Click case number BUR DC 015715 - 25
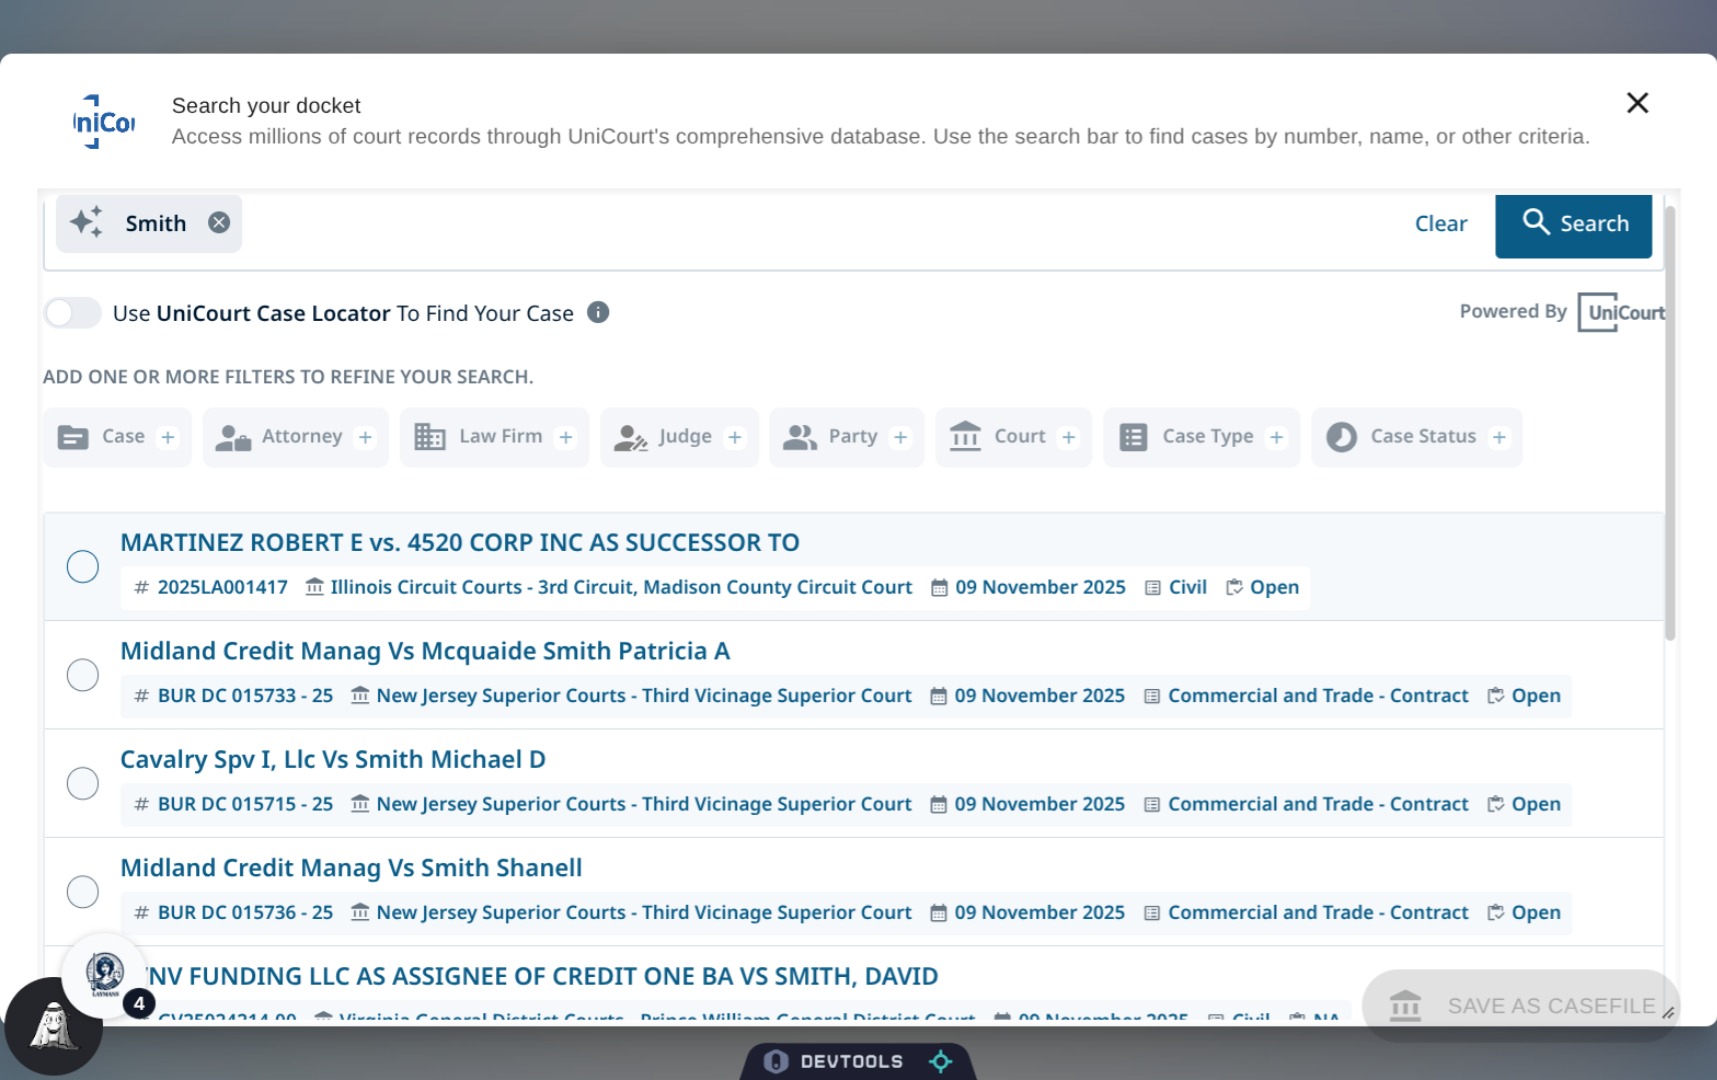This screenshot has height=1080, width=1717. coord(245,804)
